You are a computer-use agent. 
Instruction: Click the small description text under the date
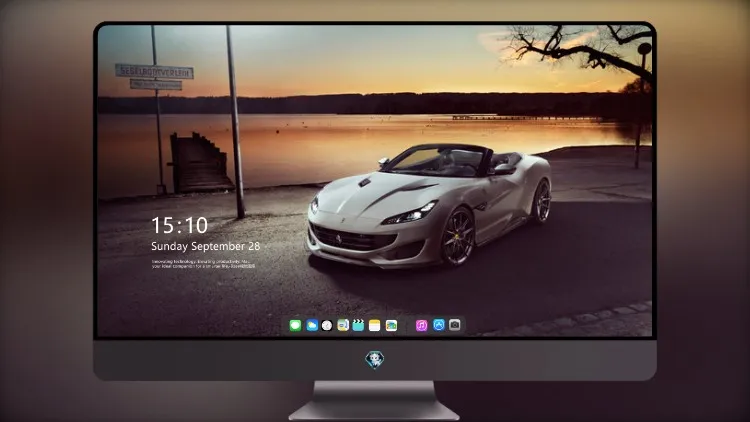point(203,264)
